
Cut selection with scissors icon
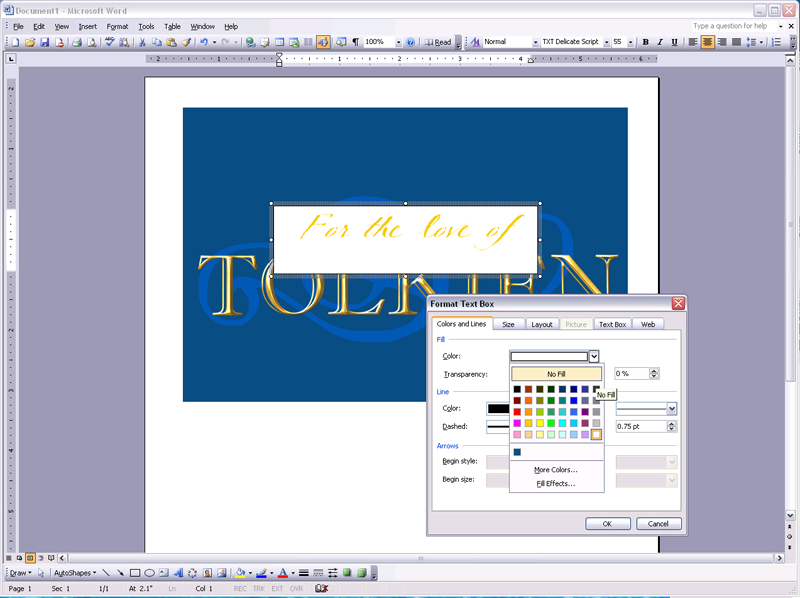point(142,42)
